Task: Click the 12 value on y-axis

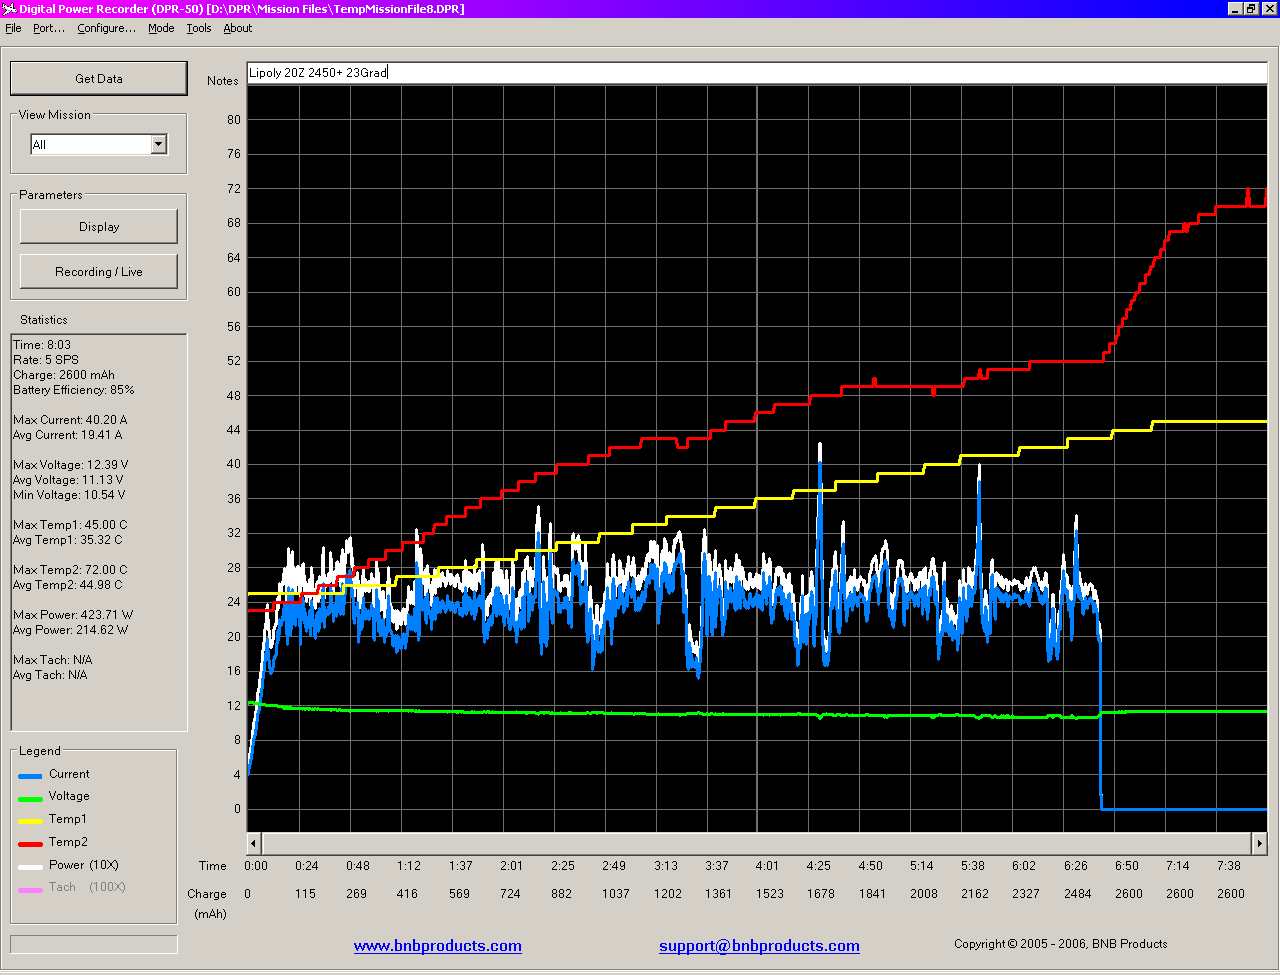Action: point(234,705)
